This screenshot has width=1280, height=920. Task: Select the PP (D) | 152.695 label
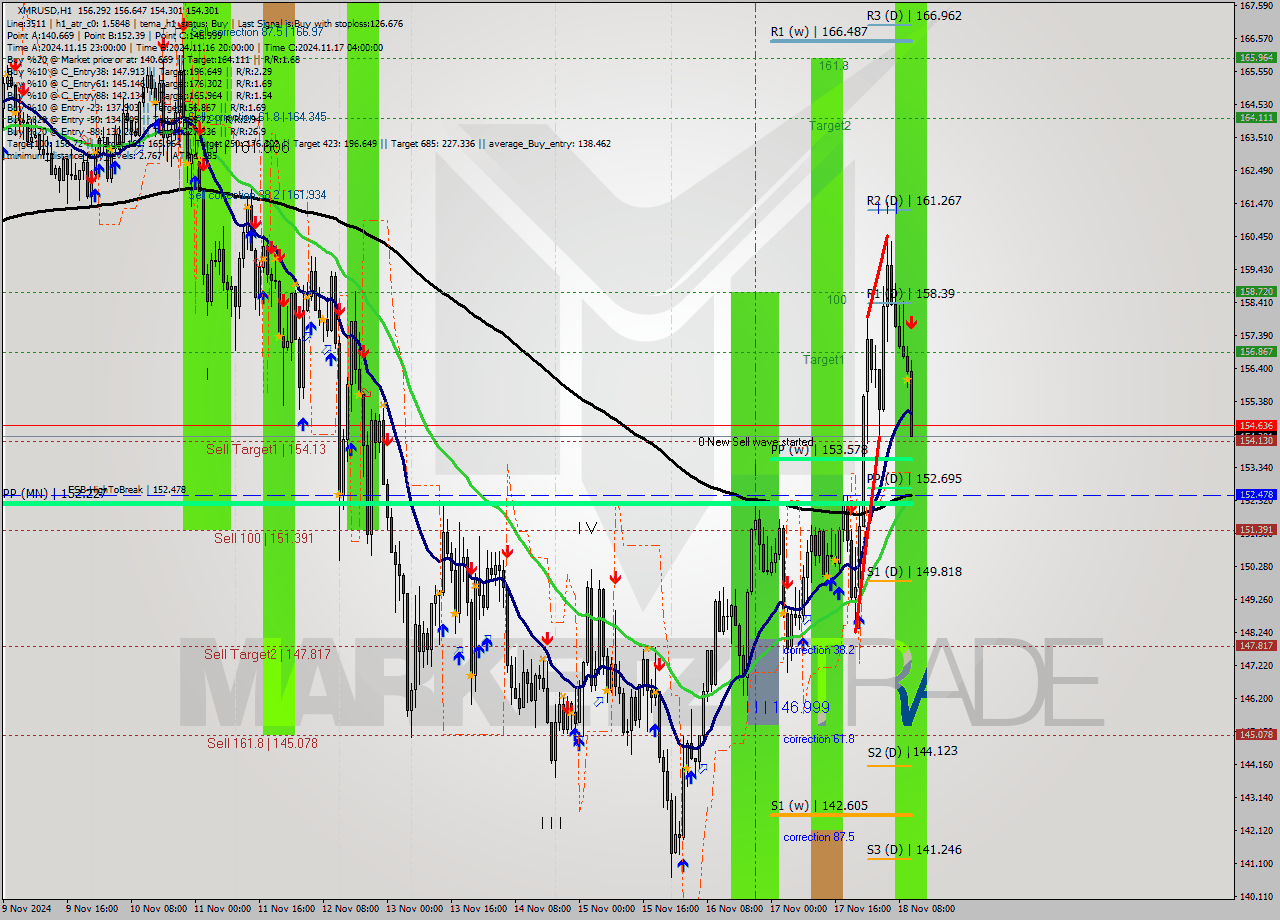pyautogui.click(x=914, y=478)
